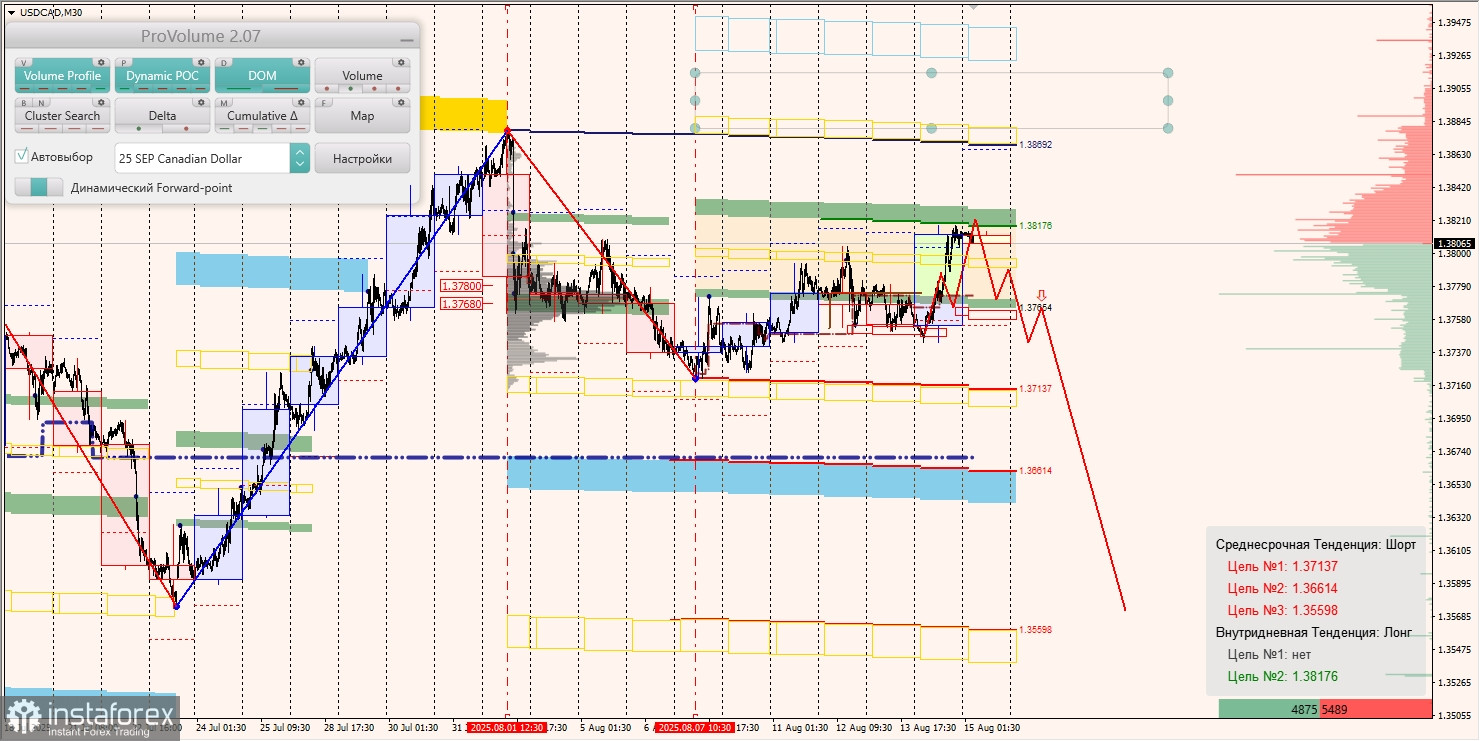Click 'Цель №3: 1.35598' in the info box
Screen dimensions: 1480x741
point(1282,610)
